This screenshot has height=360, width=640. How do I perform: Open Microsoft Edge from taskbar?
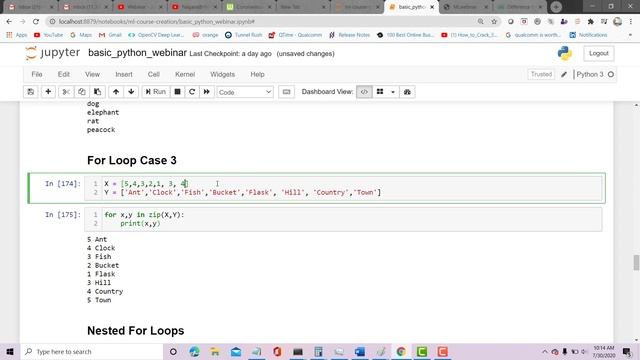click(x=194, y=351)
